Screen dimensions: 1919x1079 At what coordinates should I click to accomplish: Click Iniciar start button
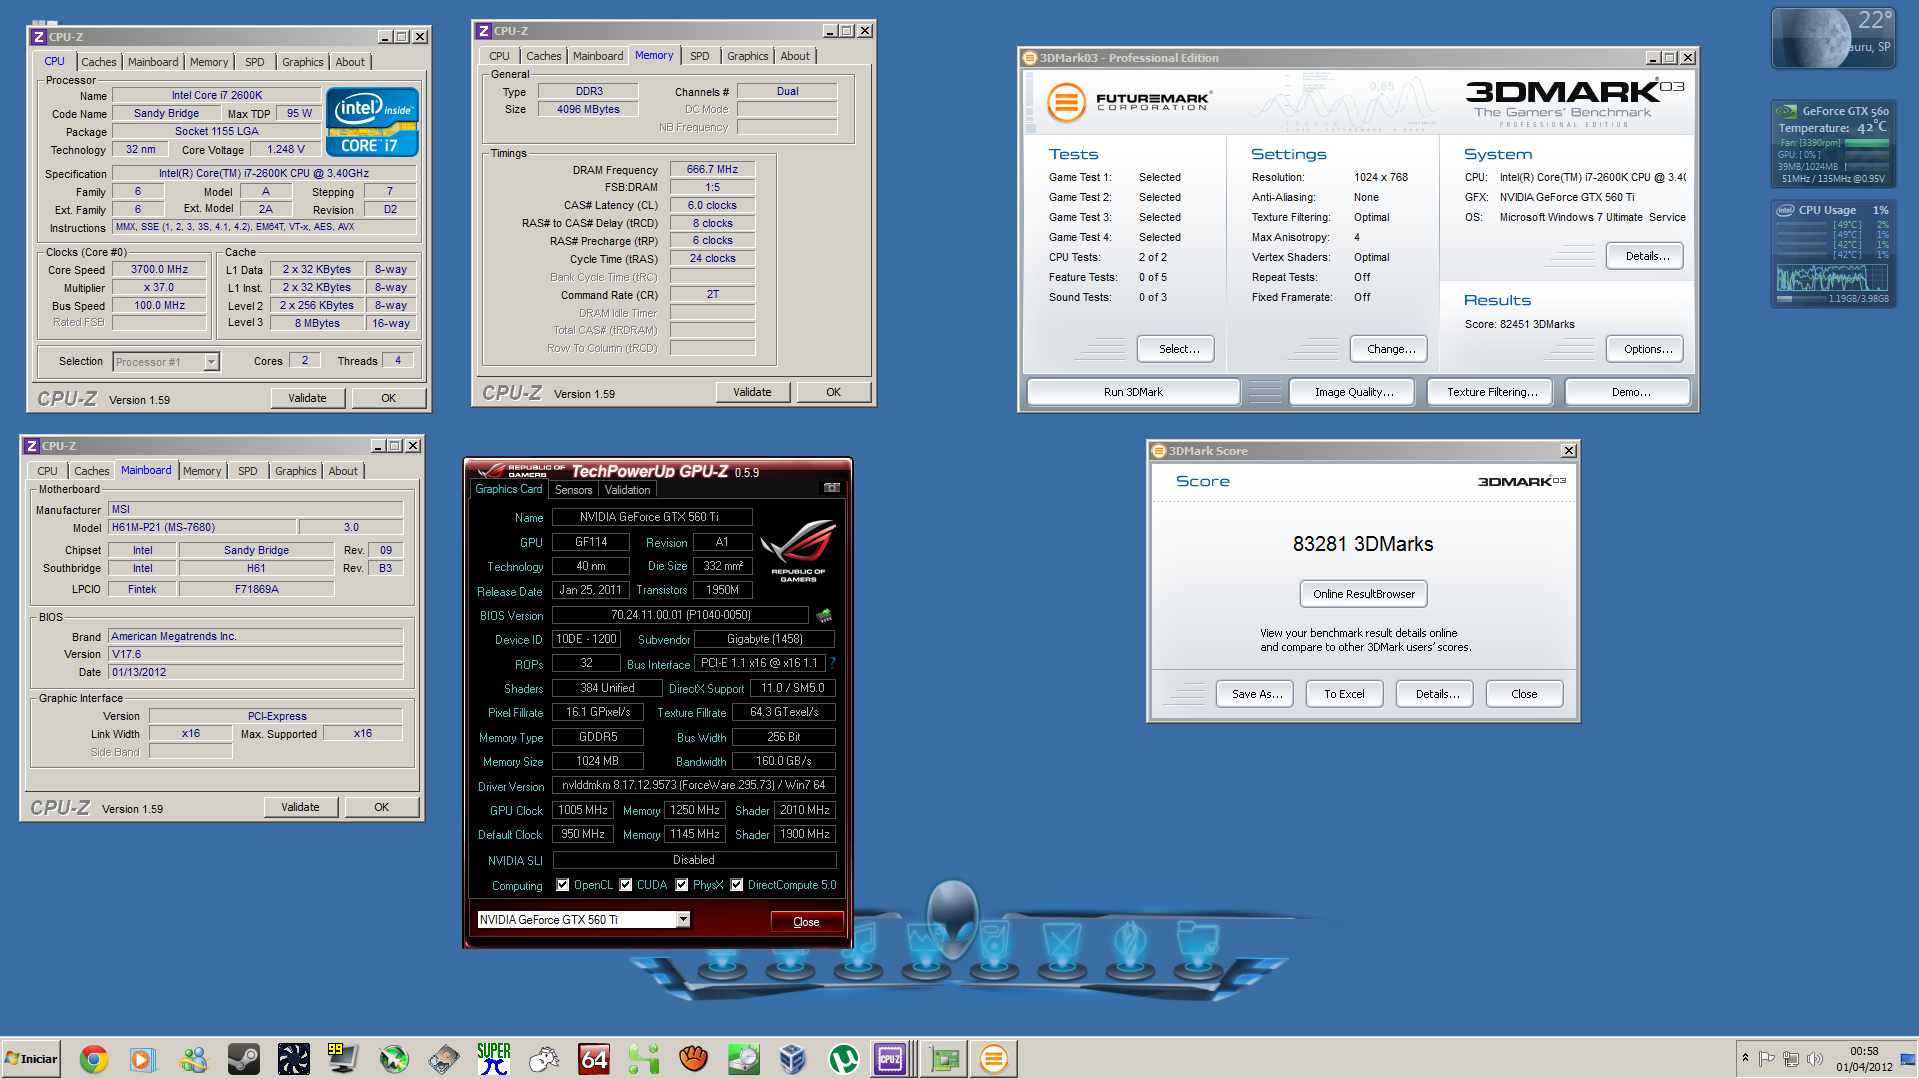click(31, 1058)
